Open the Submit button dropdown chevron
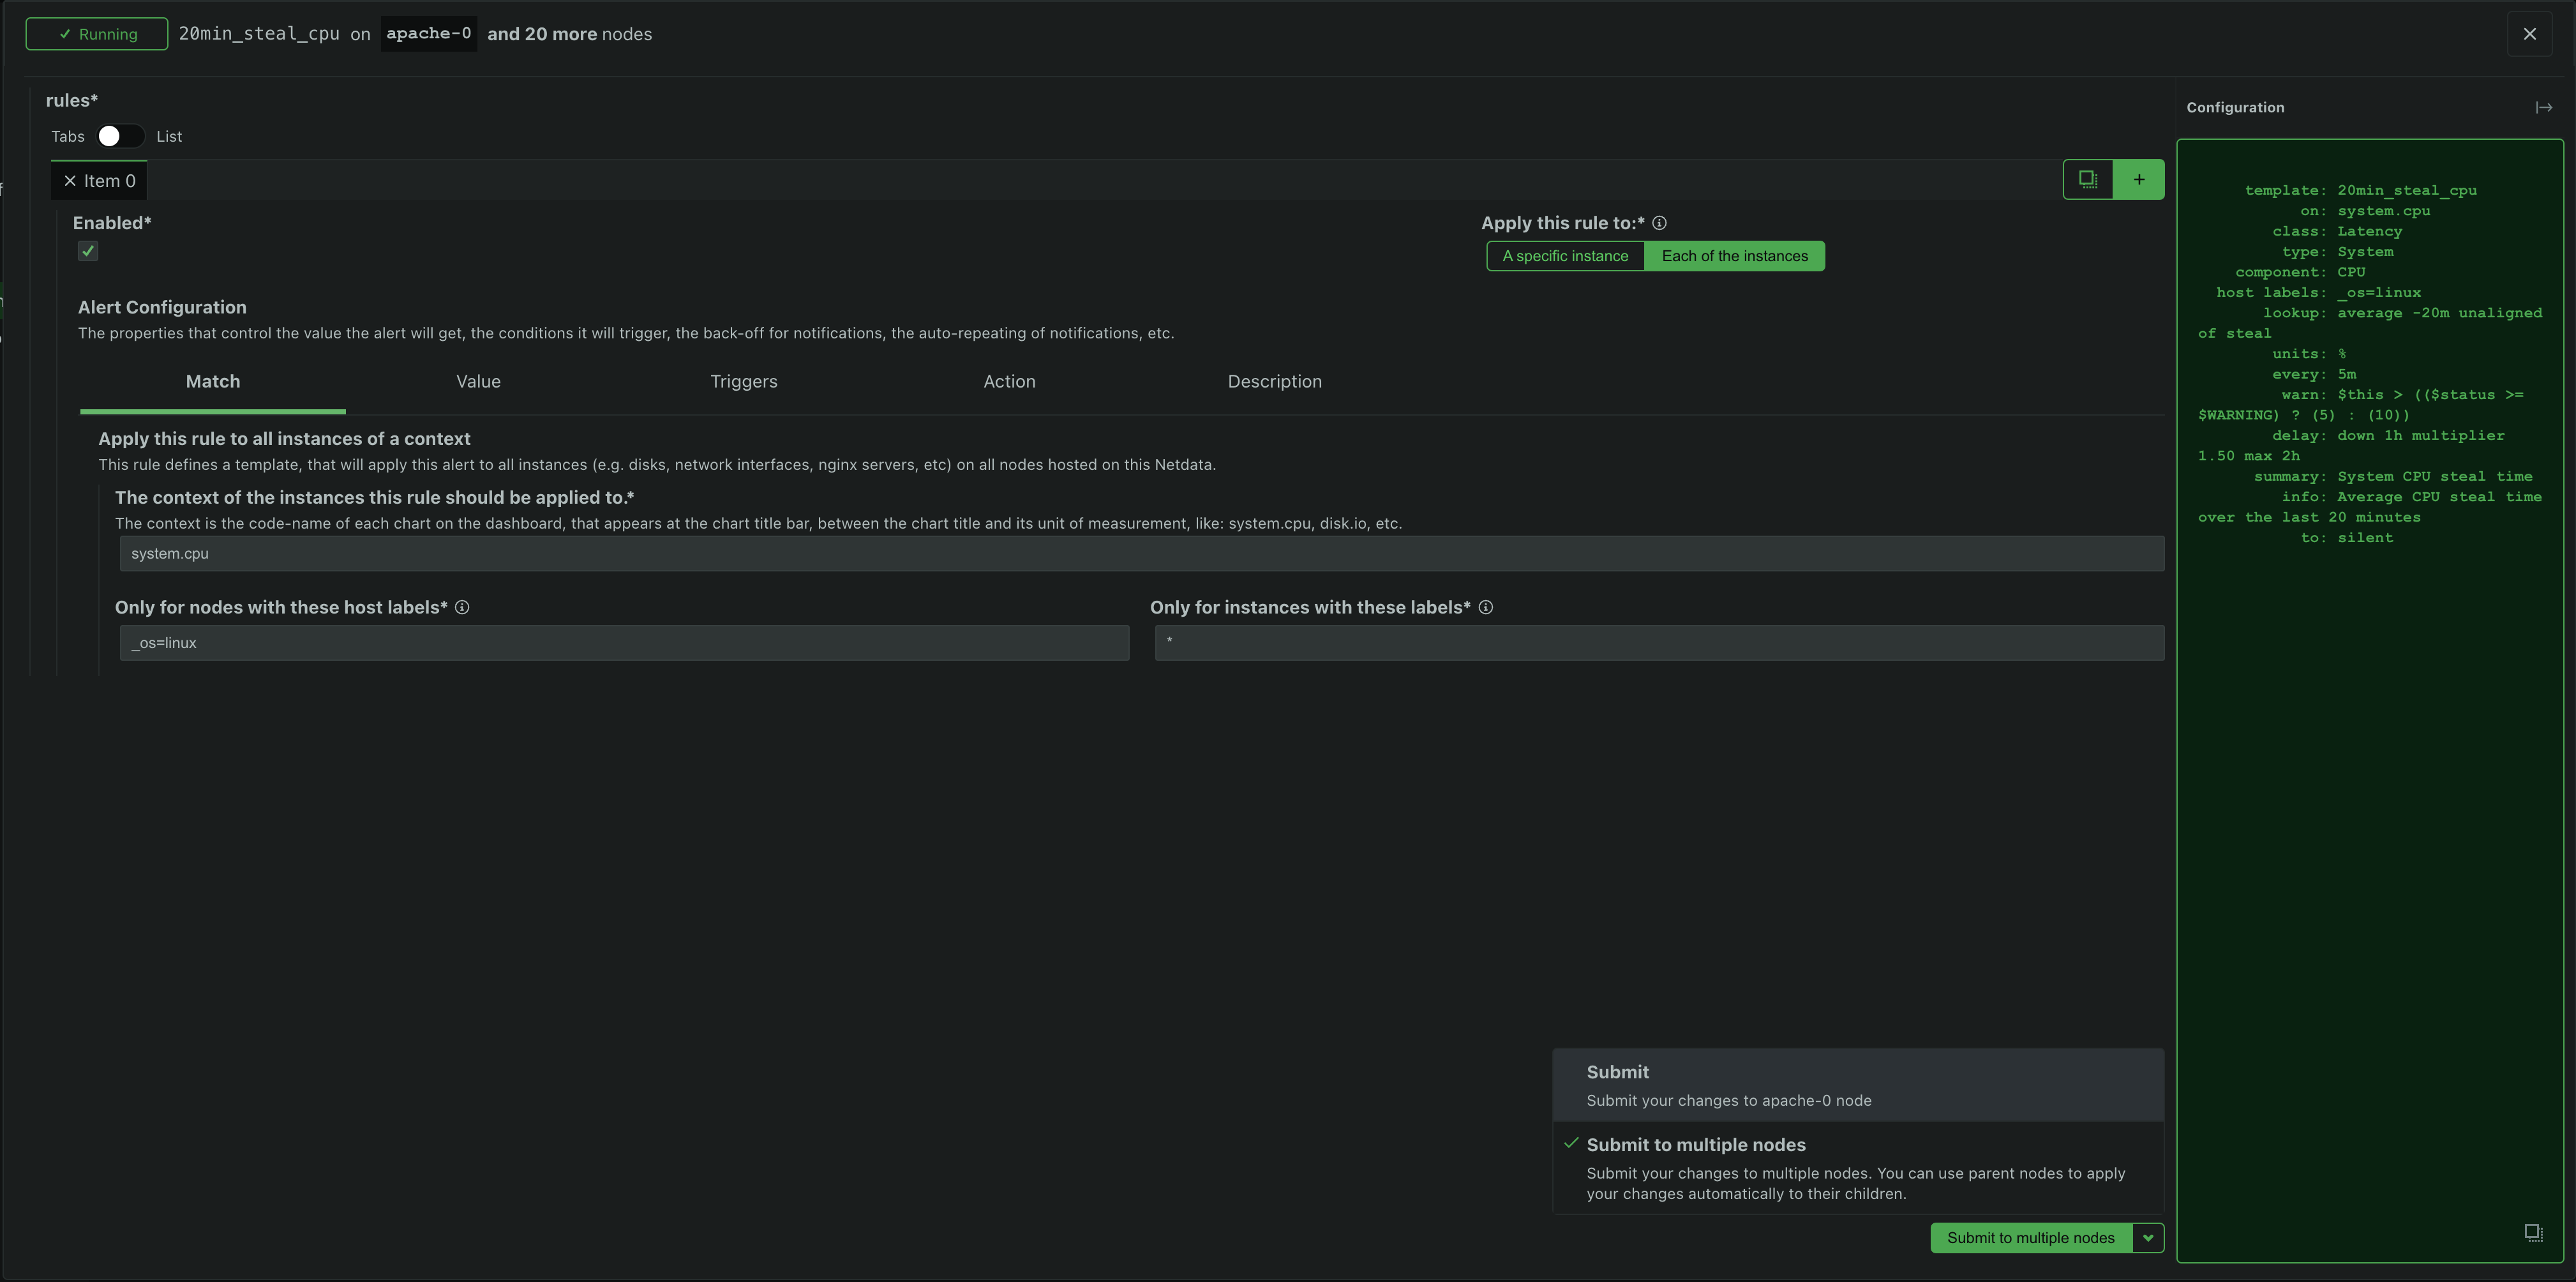2576x1282 pixels. (2149, 1237)
